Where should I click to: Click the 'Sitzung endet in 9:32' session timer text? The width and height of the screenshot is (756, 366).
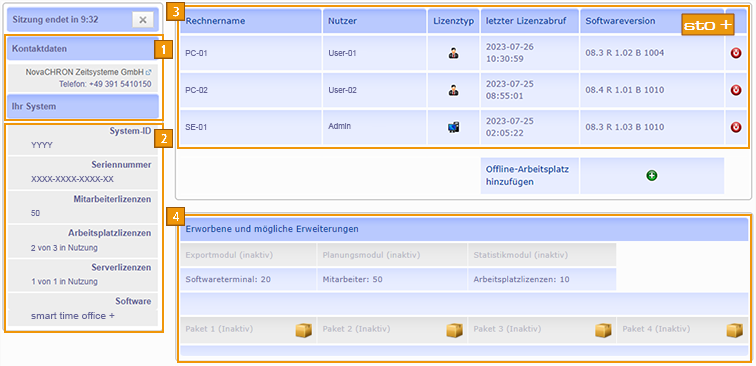55,20
